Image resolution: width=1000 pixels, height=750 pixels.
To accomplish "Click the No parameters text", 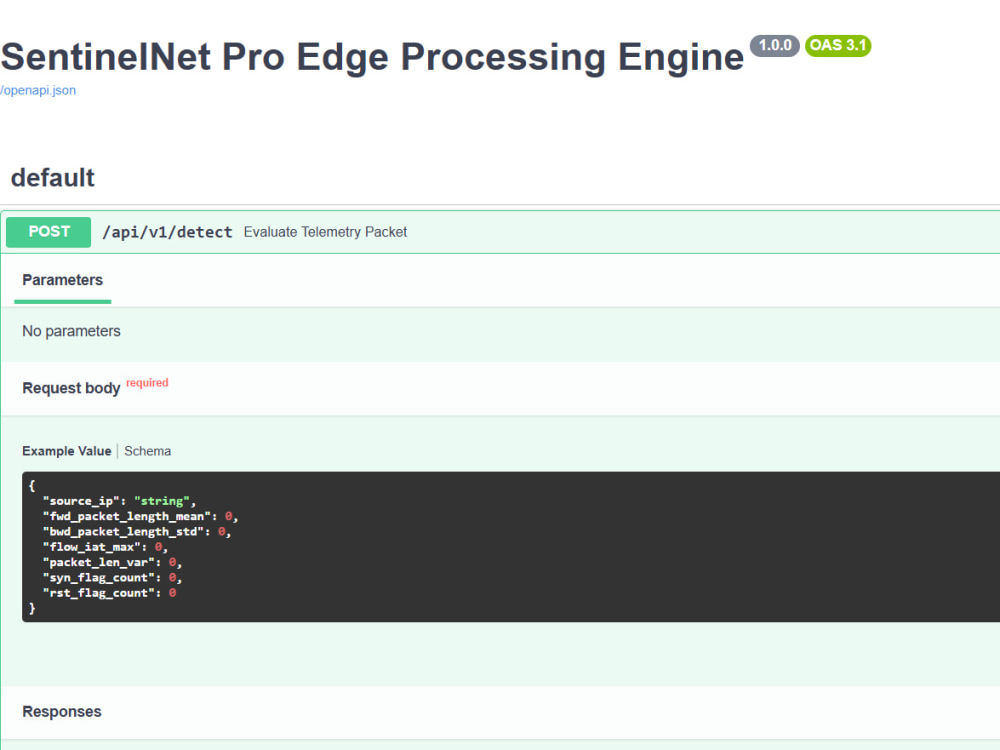I will pyautogui.click(x=71, y=331).
